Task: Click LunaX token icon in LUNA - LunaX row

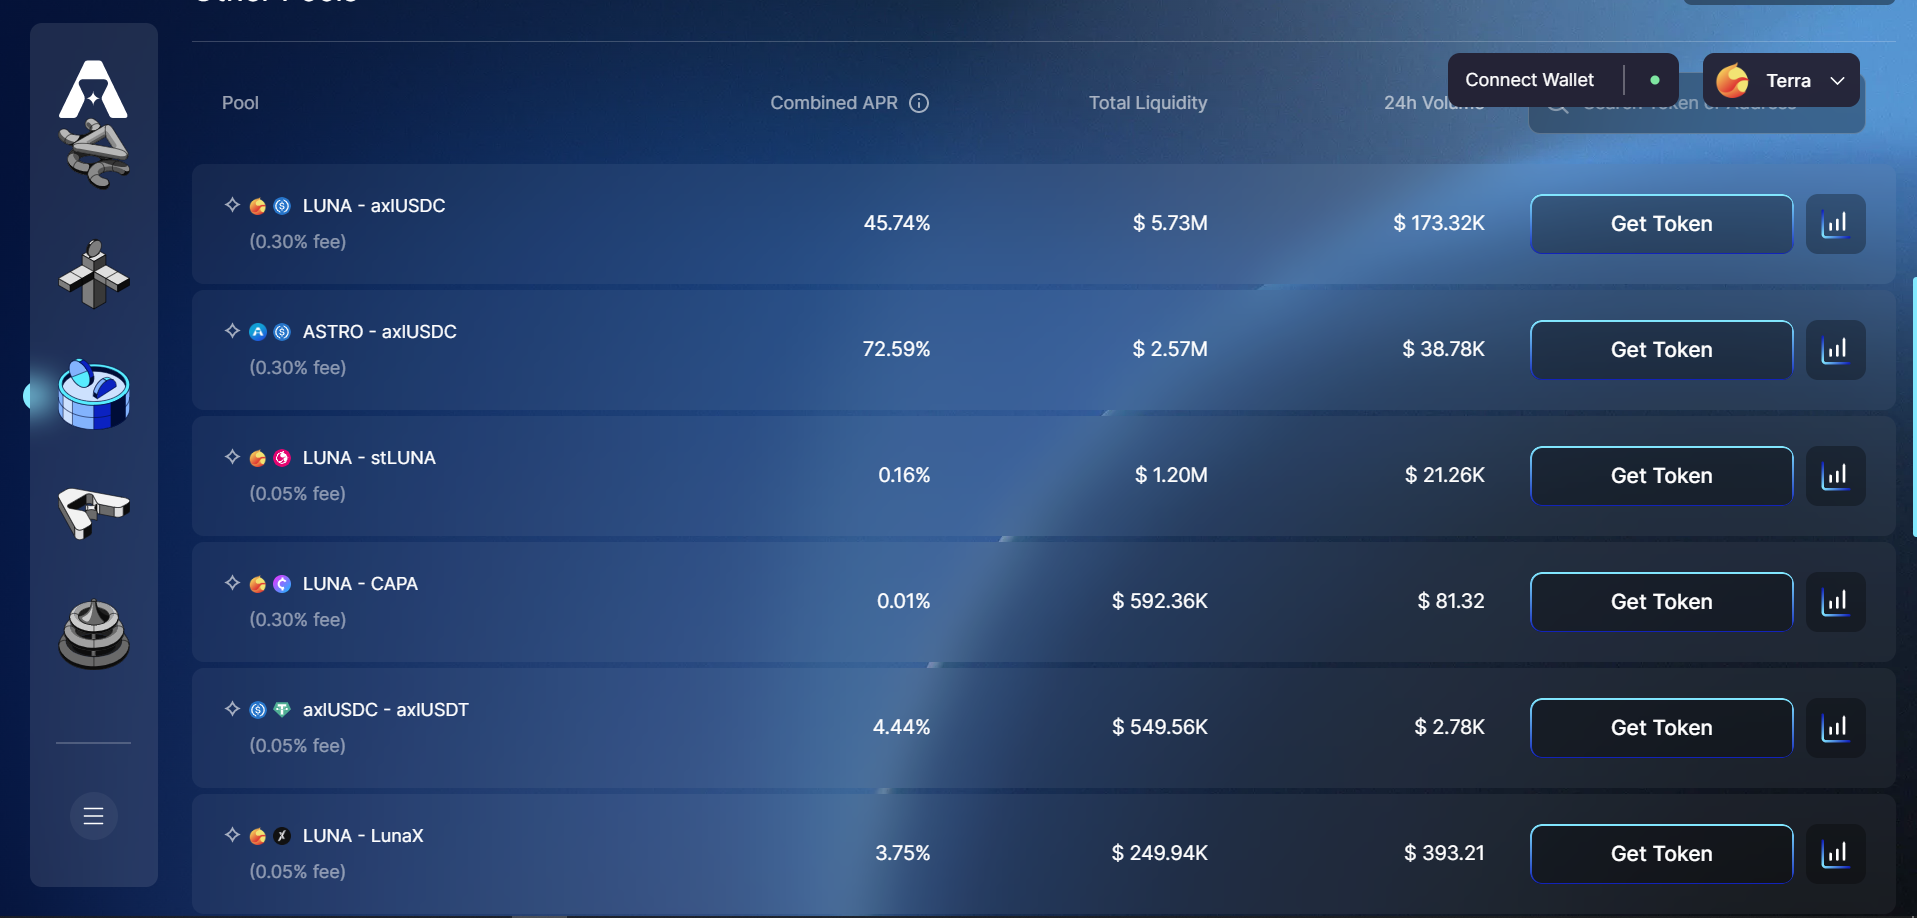Action: [x=282, y=836]
